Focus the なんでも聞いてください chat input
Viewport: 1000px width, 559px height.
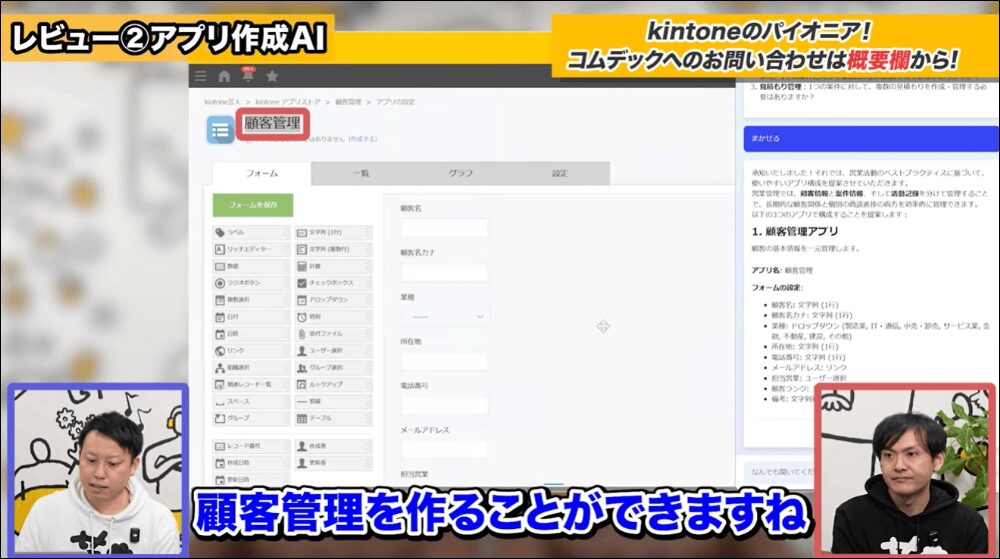point(780,472)
